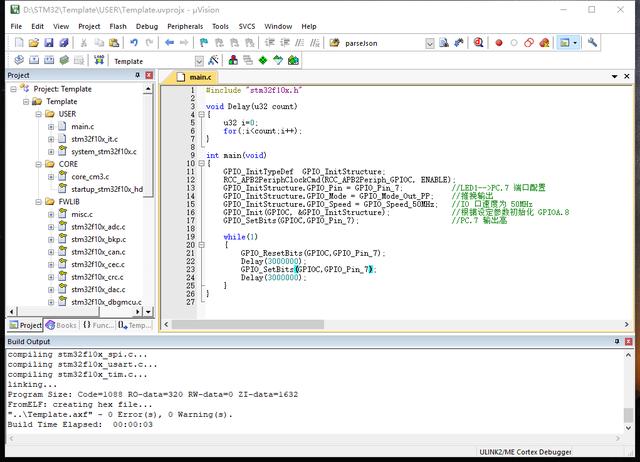Viewport: 640px width, 462px height.
Task: Save all files with stacked-disk icon
Action: click(x=64, y=42)
